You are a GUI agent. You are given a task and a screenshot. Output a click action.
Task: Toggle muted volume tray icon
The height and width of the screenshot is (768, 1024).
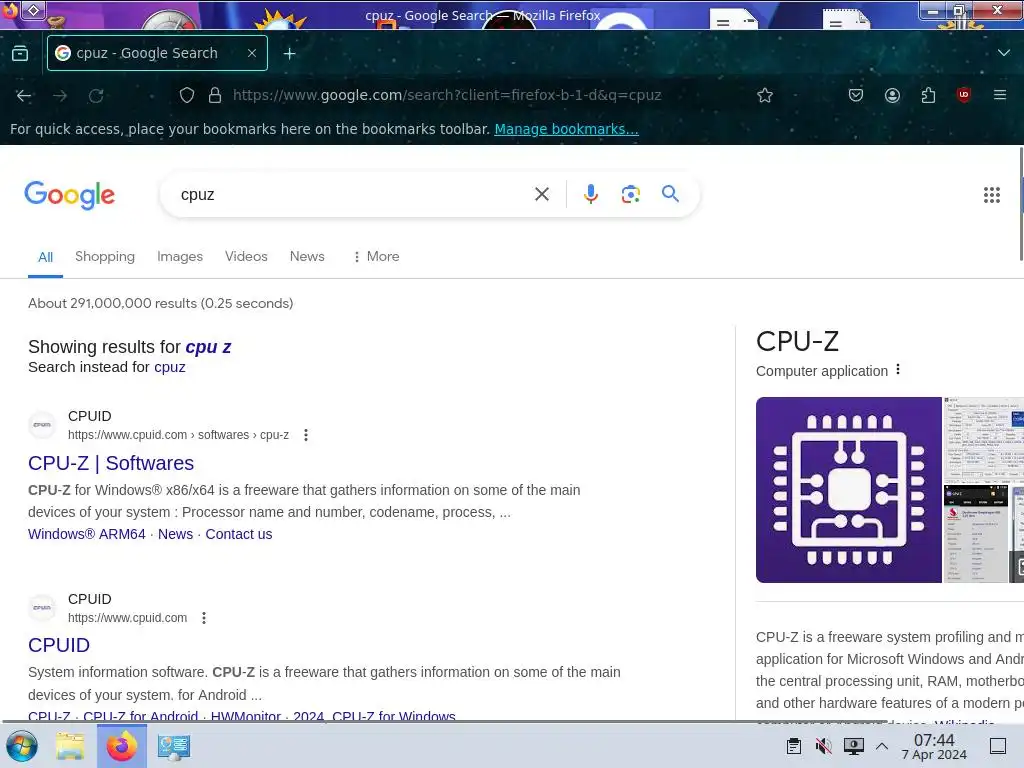[x=824, y=746]
